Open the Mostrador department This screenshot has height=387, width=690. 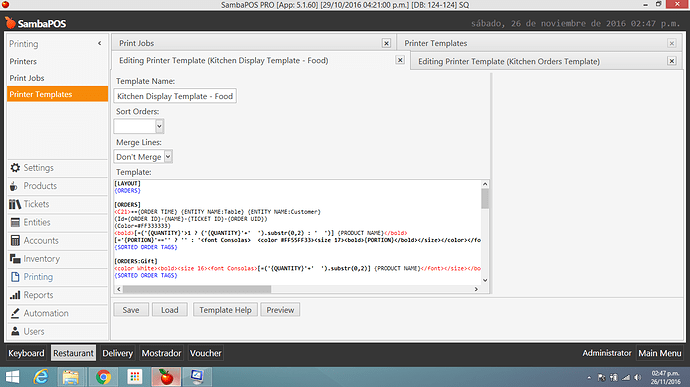coord(161,353)
